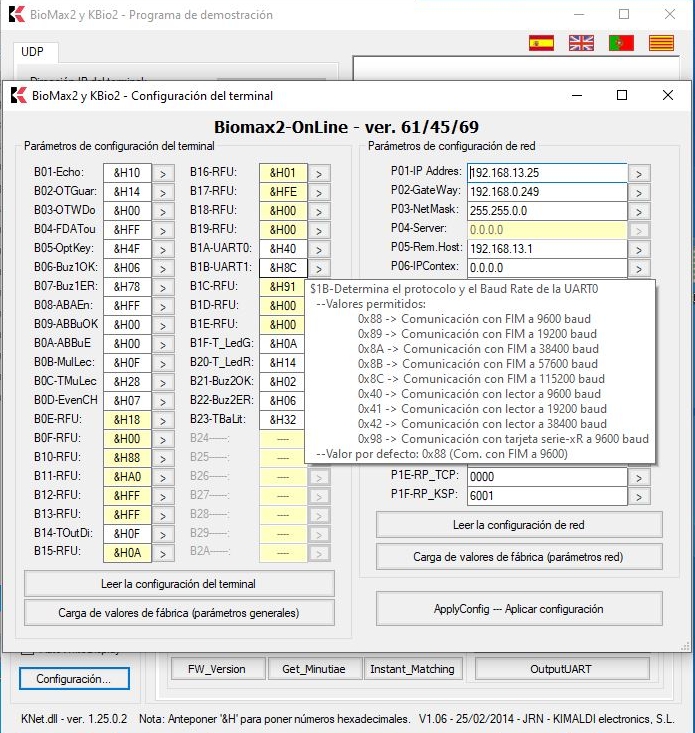Send P01-IP Addres with its arrow button
Screen dimensions: 695x733
tap(639, 173)
